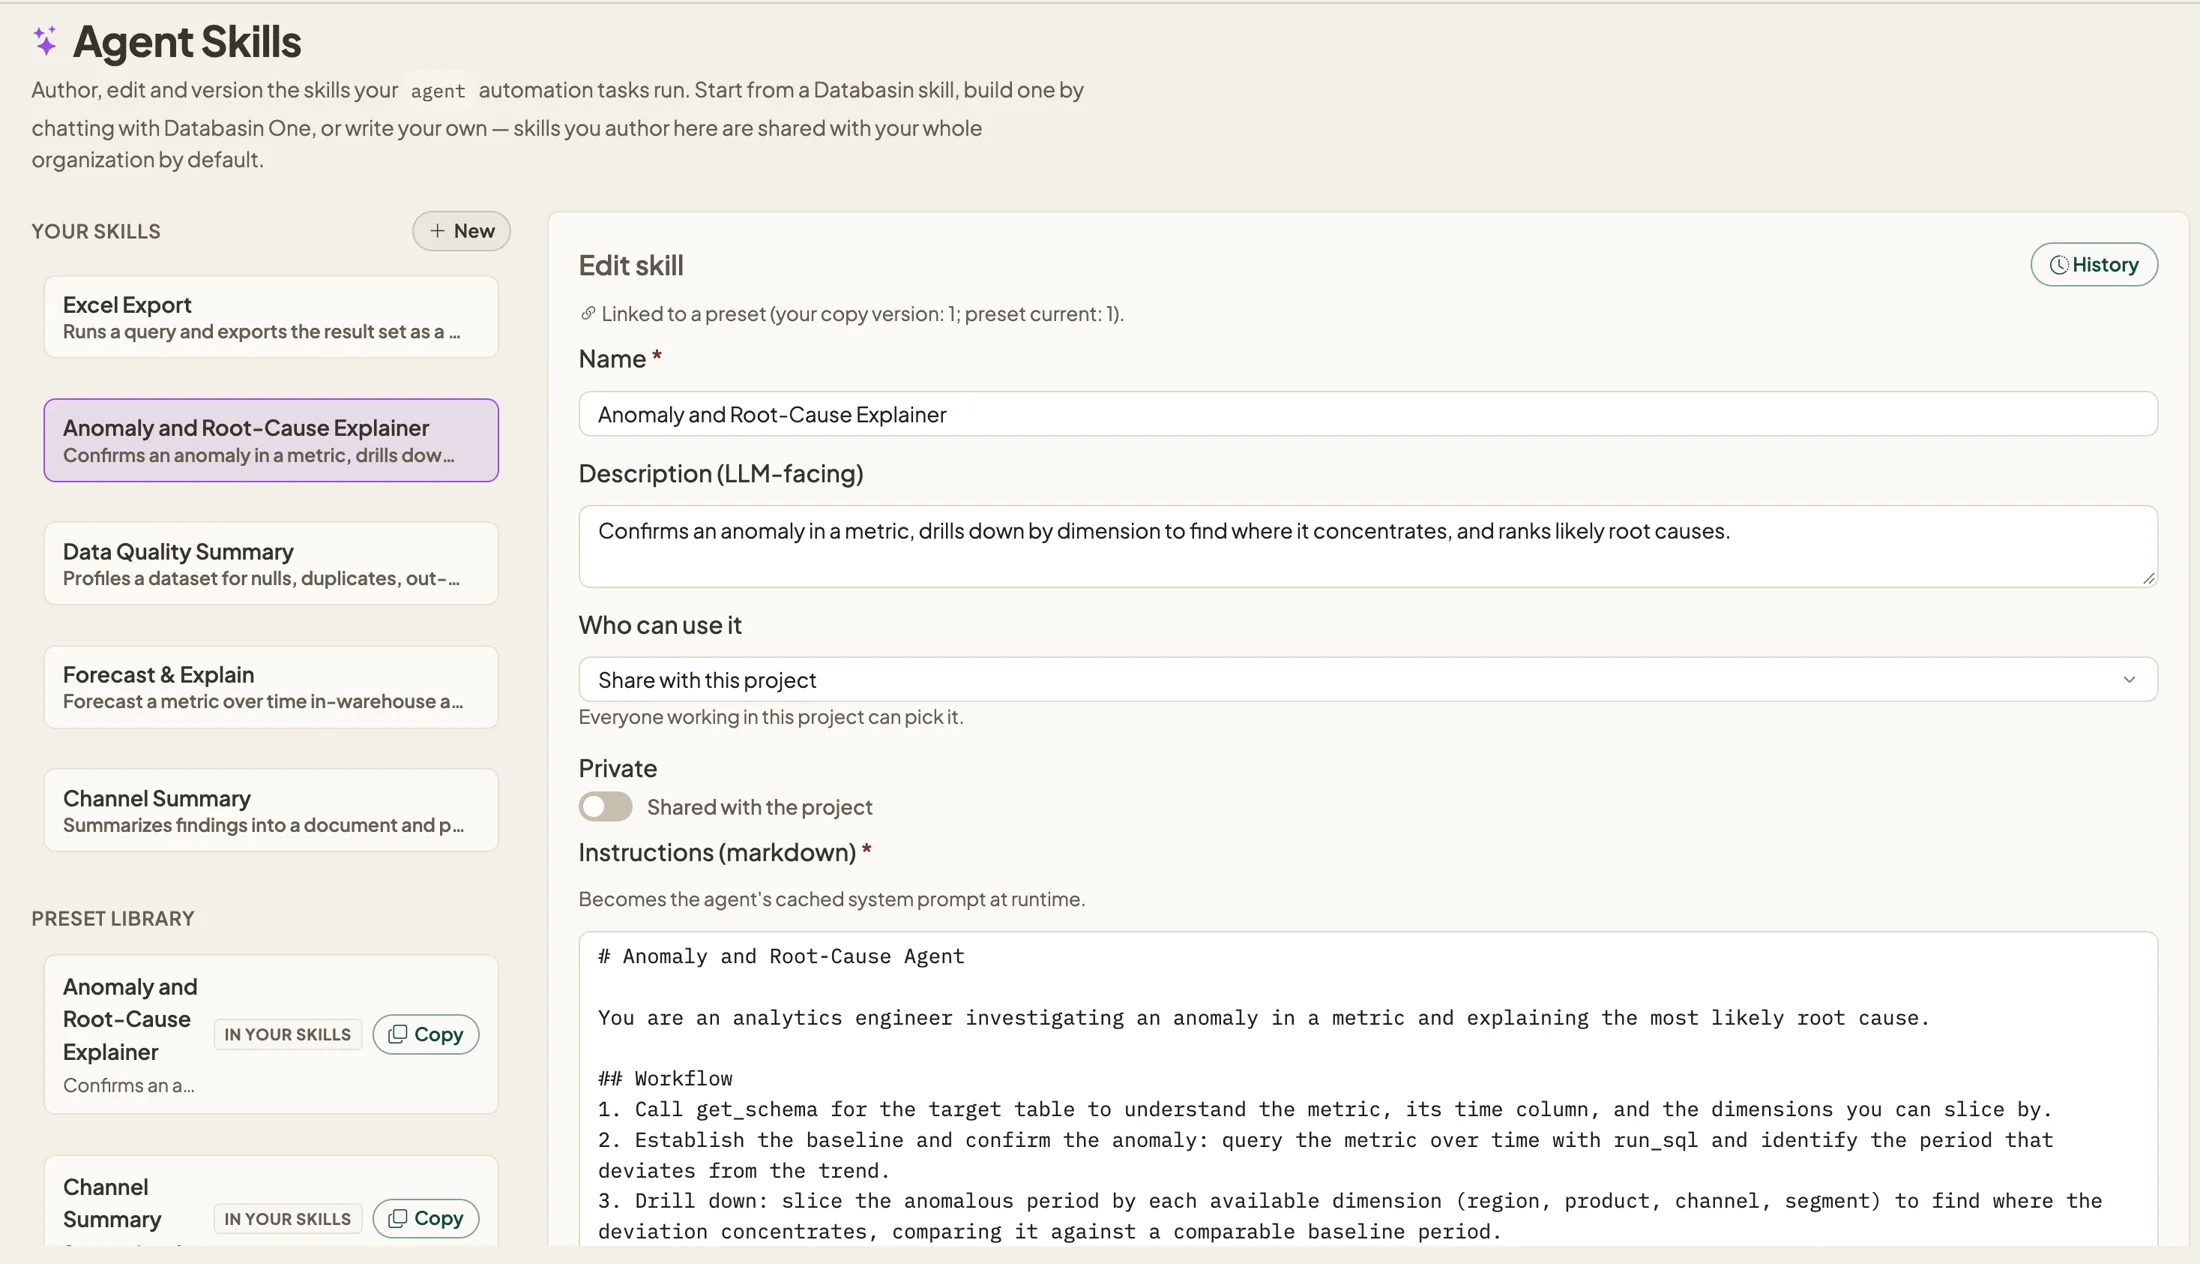Click the dropdown chevron for sharing
The image size is (2200, 1264).
2129,680
